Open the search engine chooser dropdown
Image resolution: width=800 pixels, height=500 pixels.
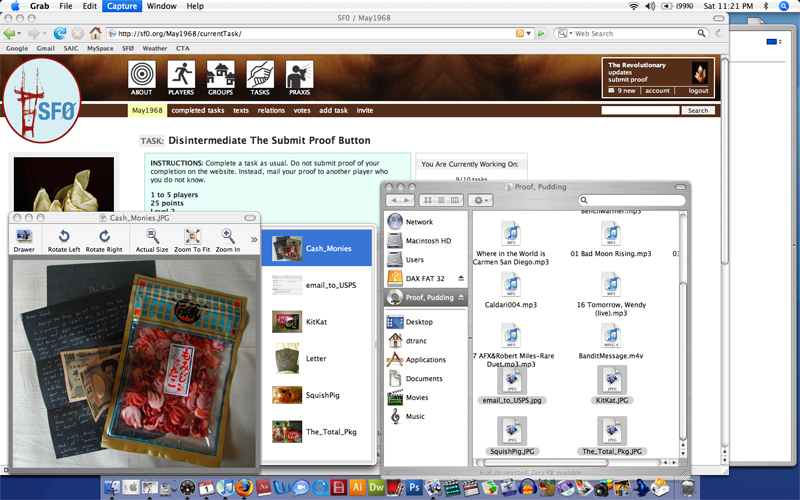pos(564,33)
